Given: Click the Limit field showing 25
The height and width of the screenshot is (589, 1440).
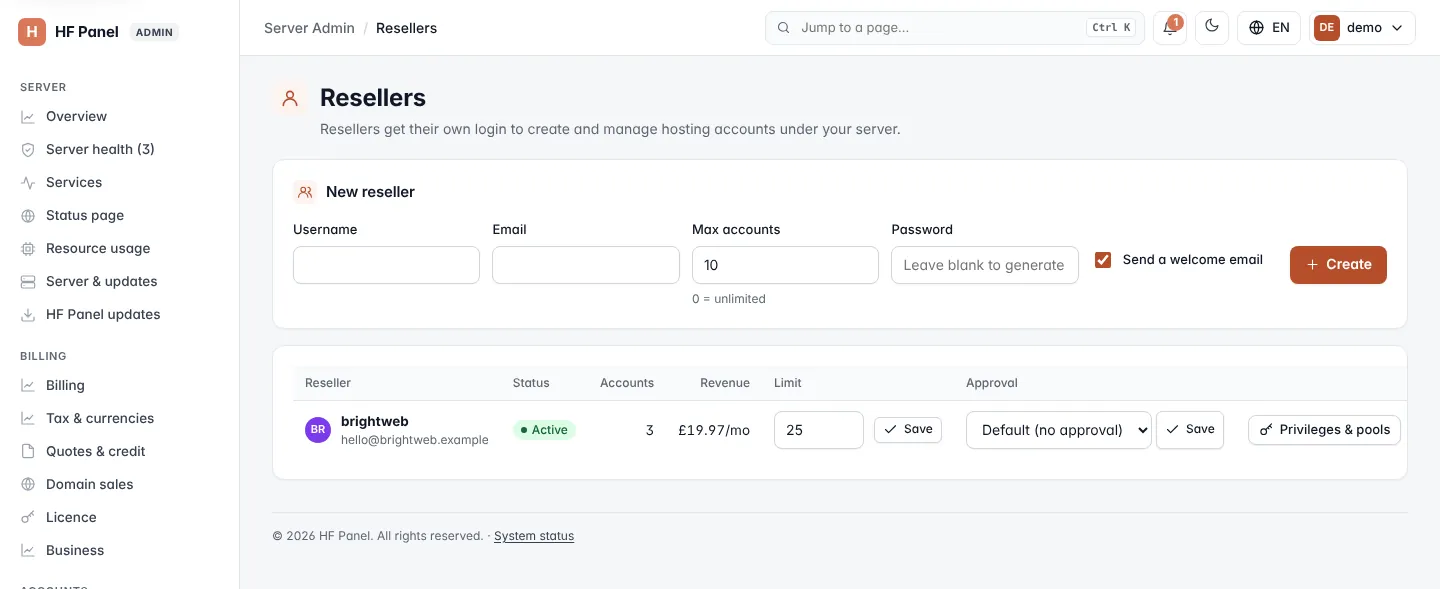Looking at the screenshot, I should click(x=819, y=430).
